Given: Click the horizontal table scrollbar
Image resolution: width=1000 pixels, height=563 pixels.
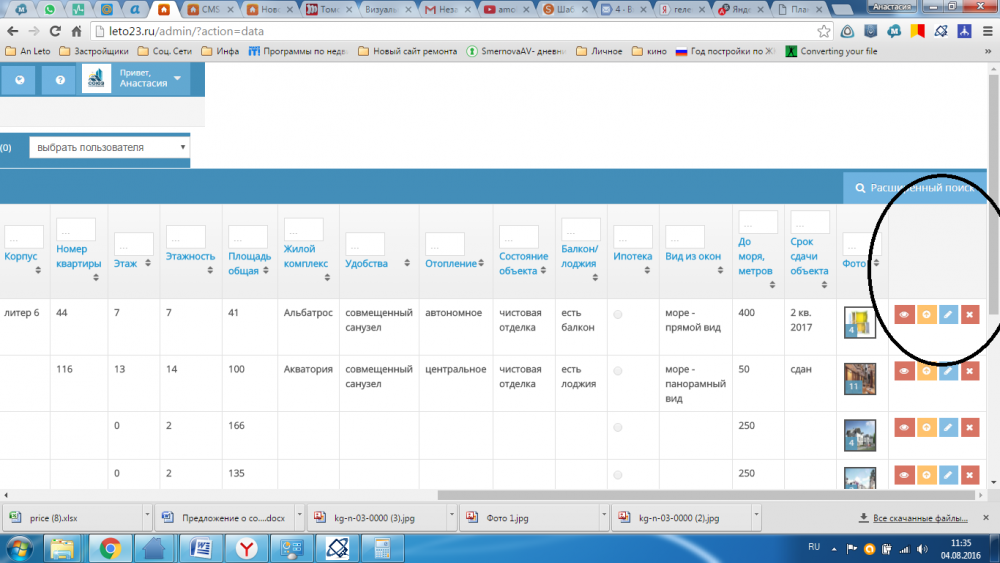Looking at the screenshot, I should click(x=706, y=495).
